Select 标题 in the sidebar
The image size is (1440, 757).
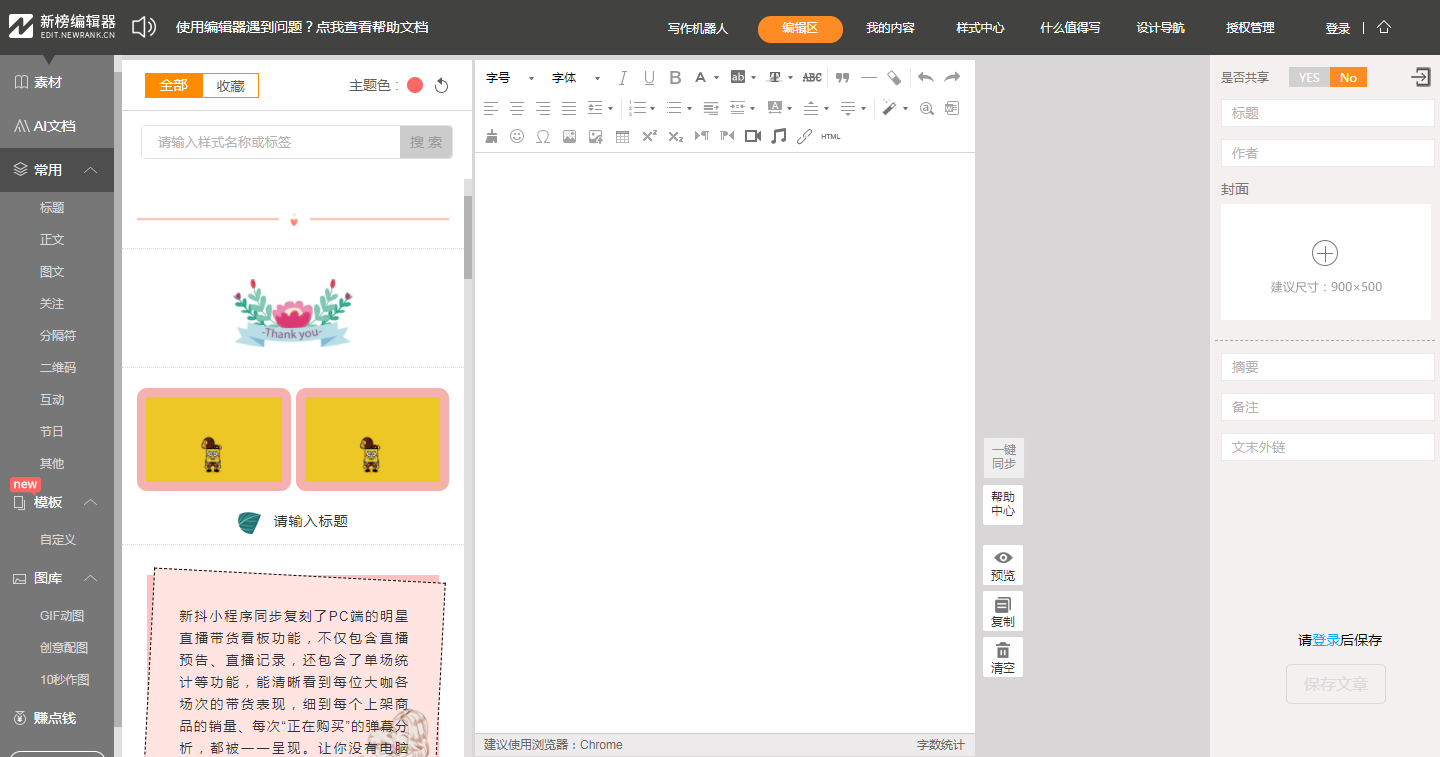click(x=52, y=208)
